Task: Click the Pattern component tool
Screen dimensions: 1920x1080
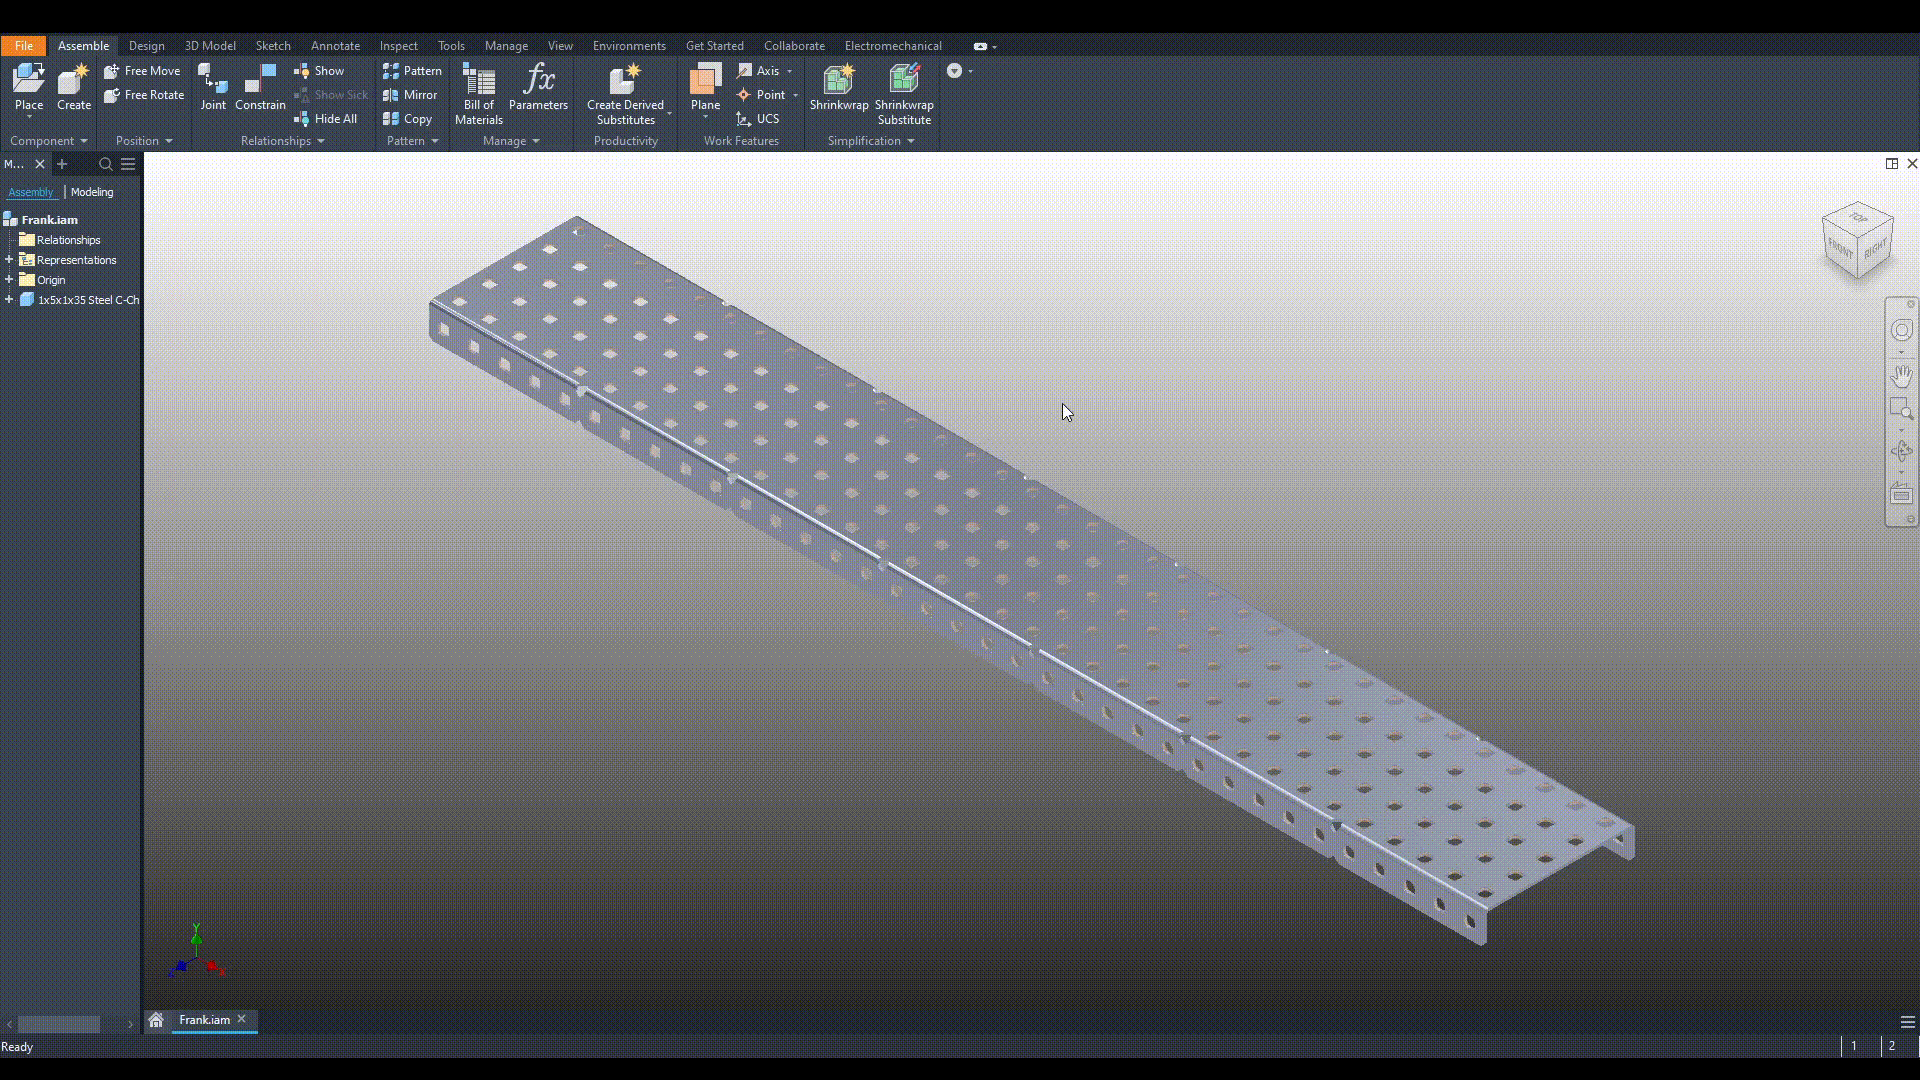Action: pos(412,71)
